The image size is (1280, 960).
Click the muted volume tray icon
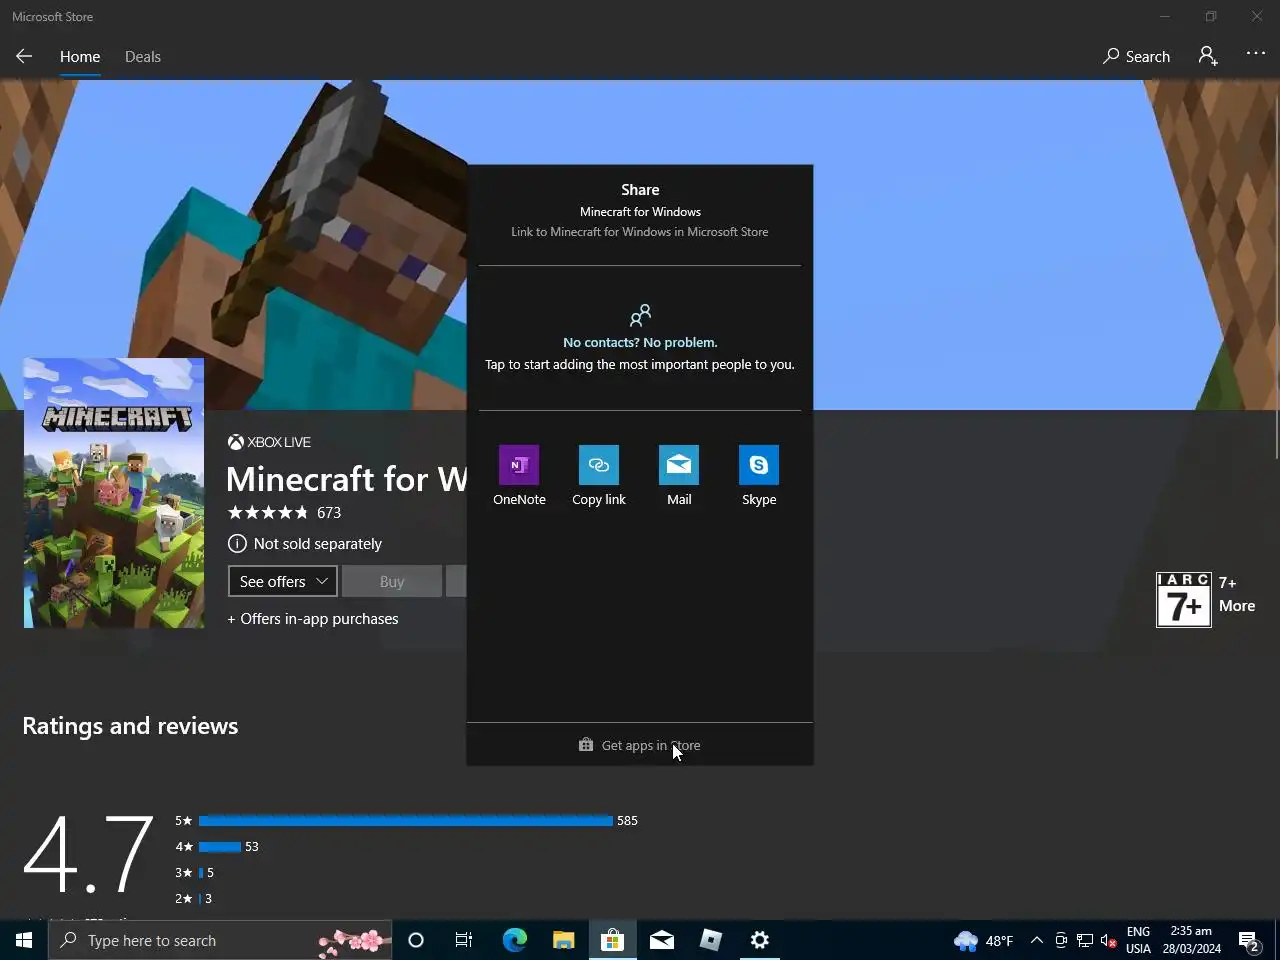pos(1108,940)
